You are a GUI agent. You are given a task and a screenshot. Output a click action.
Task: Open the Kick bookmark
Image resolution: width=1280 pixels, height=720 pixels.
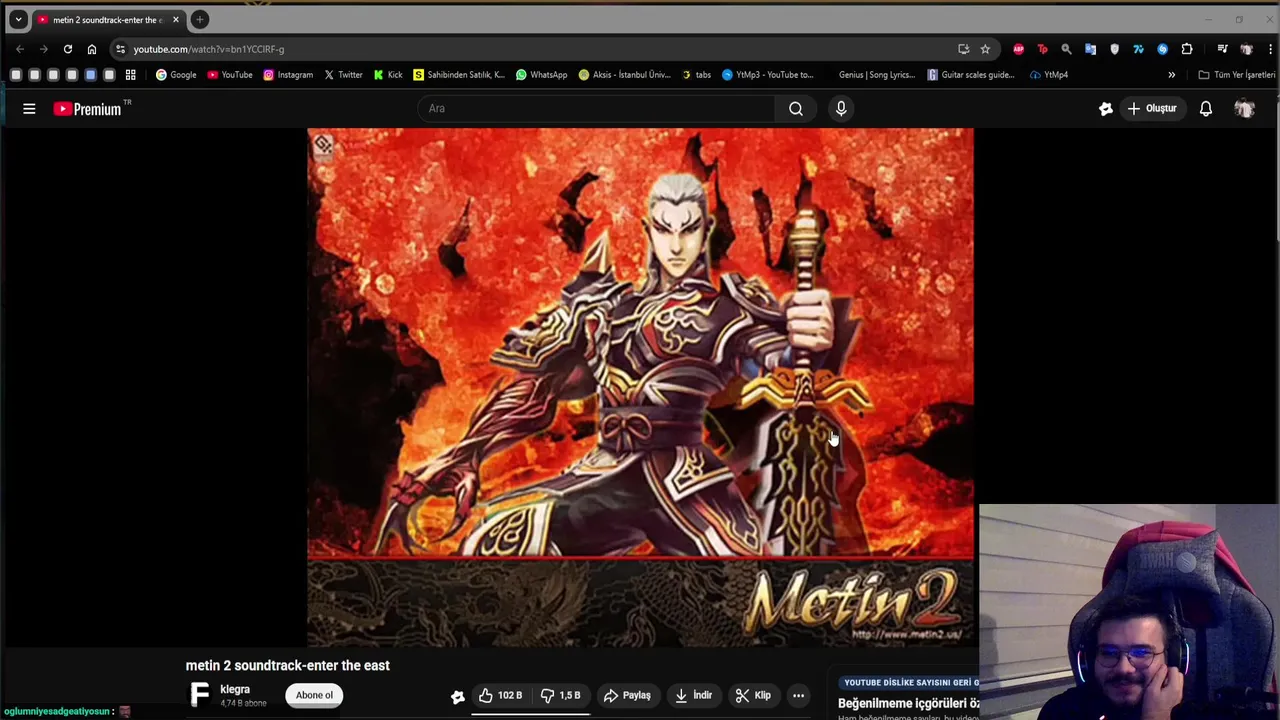pyautogui.click(x=388, y=75)
